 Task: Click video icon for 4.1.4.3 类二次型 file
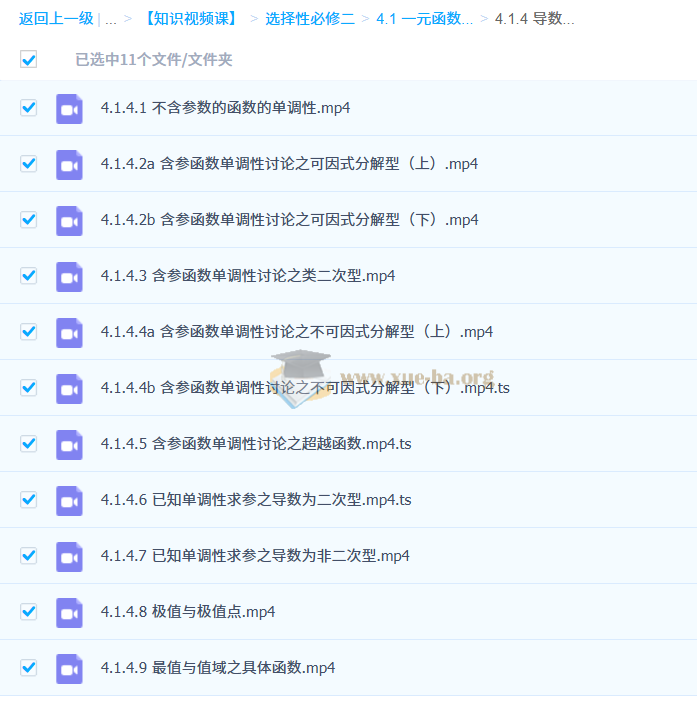pos(69,276)
